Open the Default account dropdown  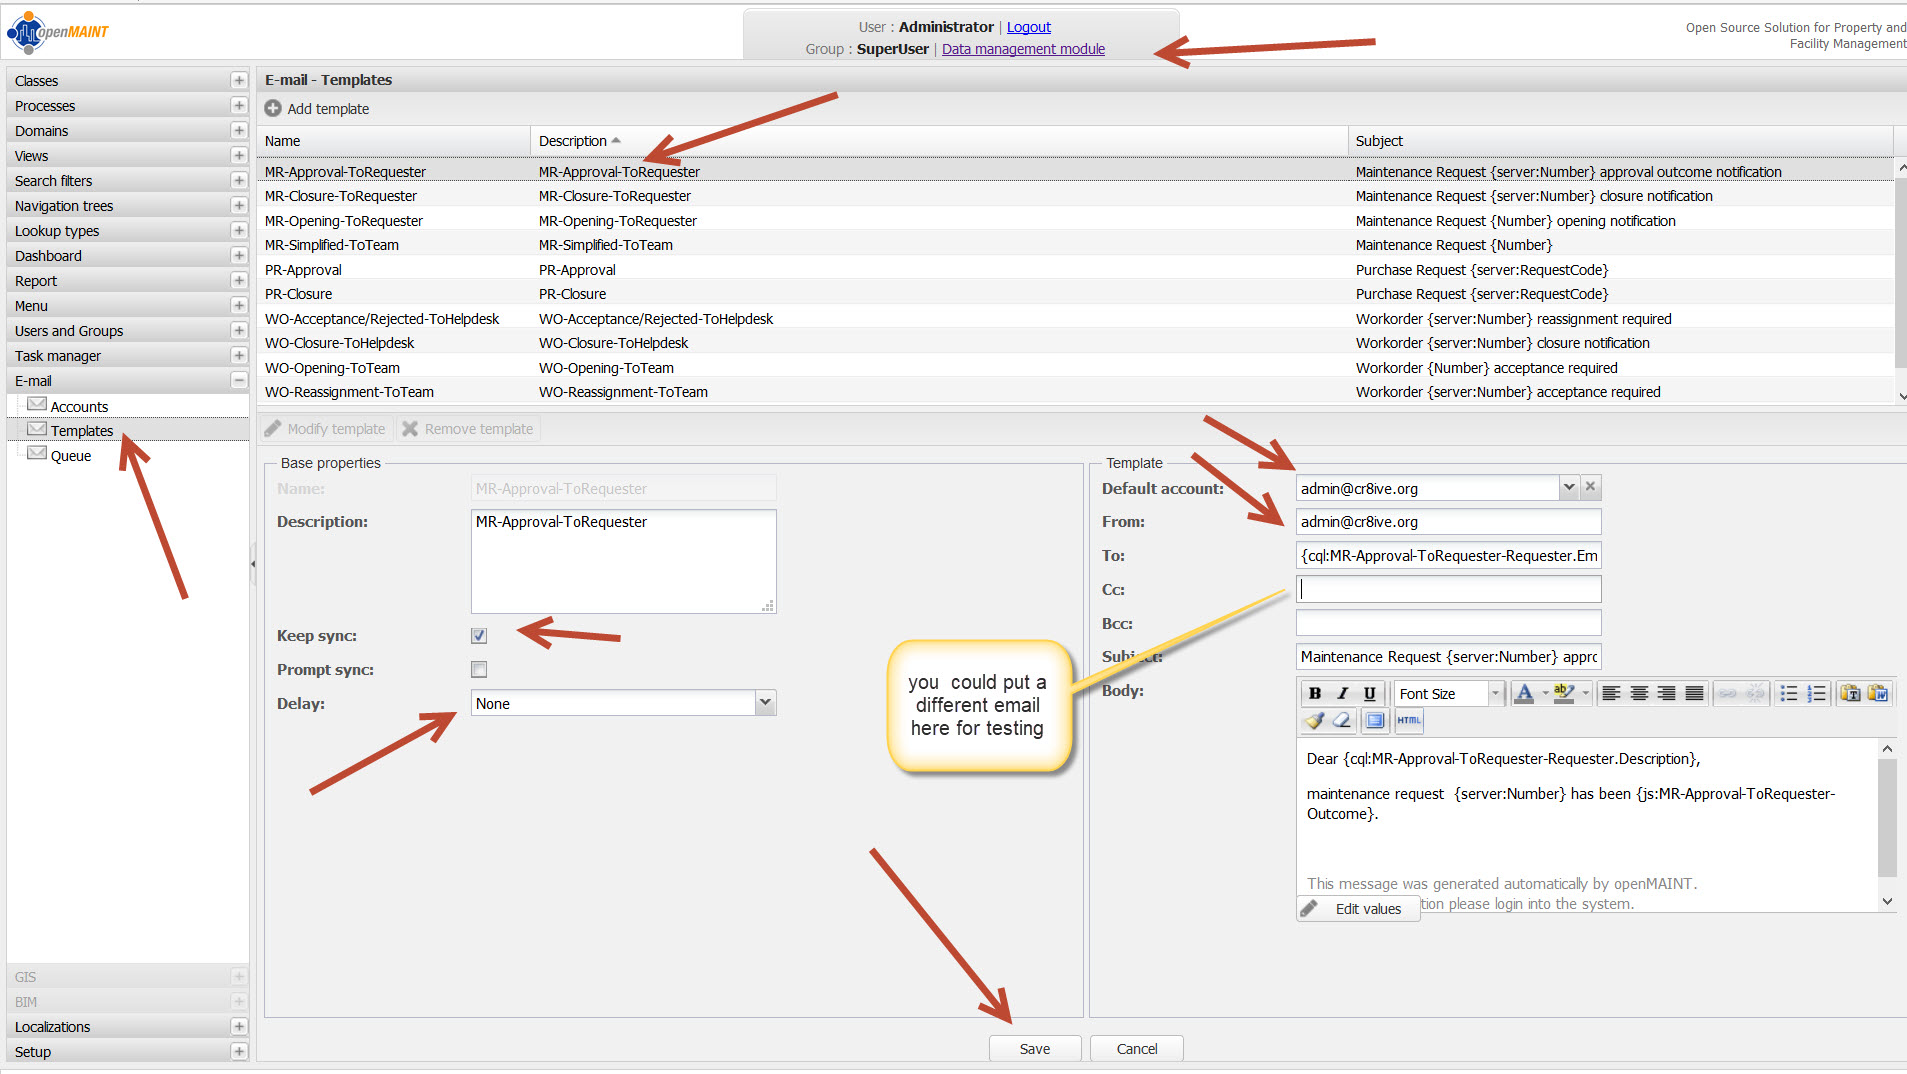1568,487
